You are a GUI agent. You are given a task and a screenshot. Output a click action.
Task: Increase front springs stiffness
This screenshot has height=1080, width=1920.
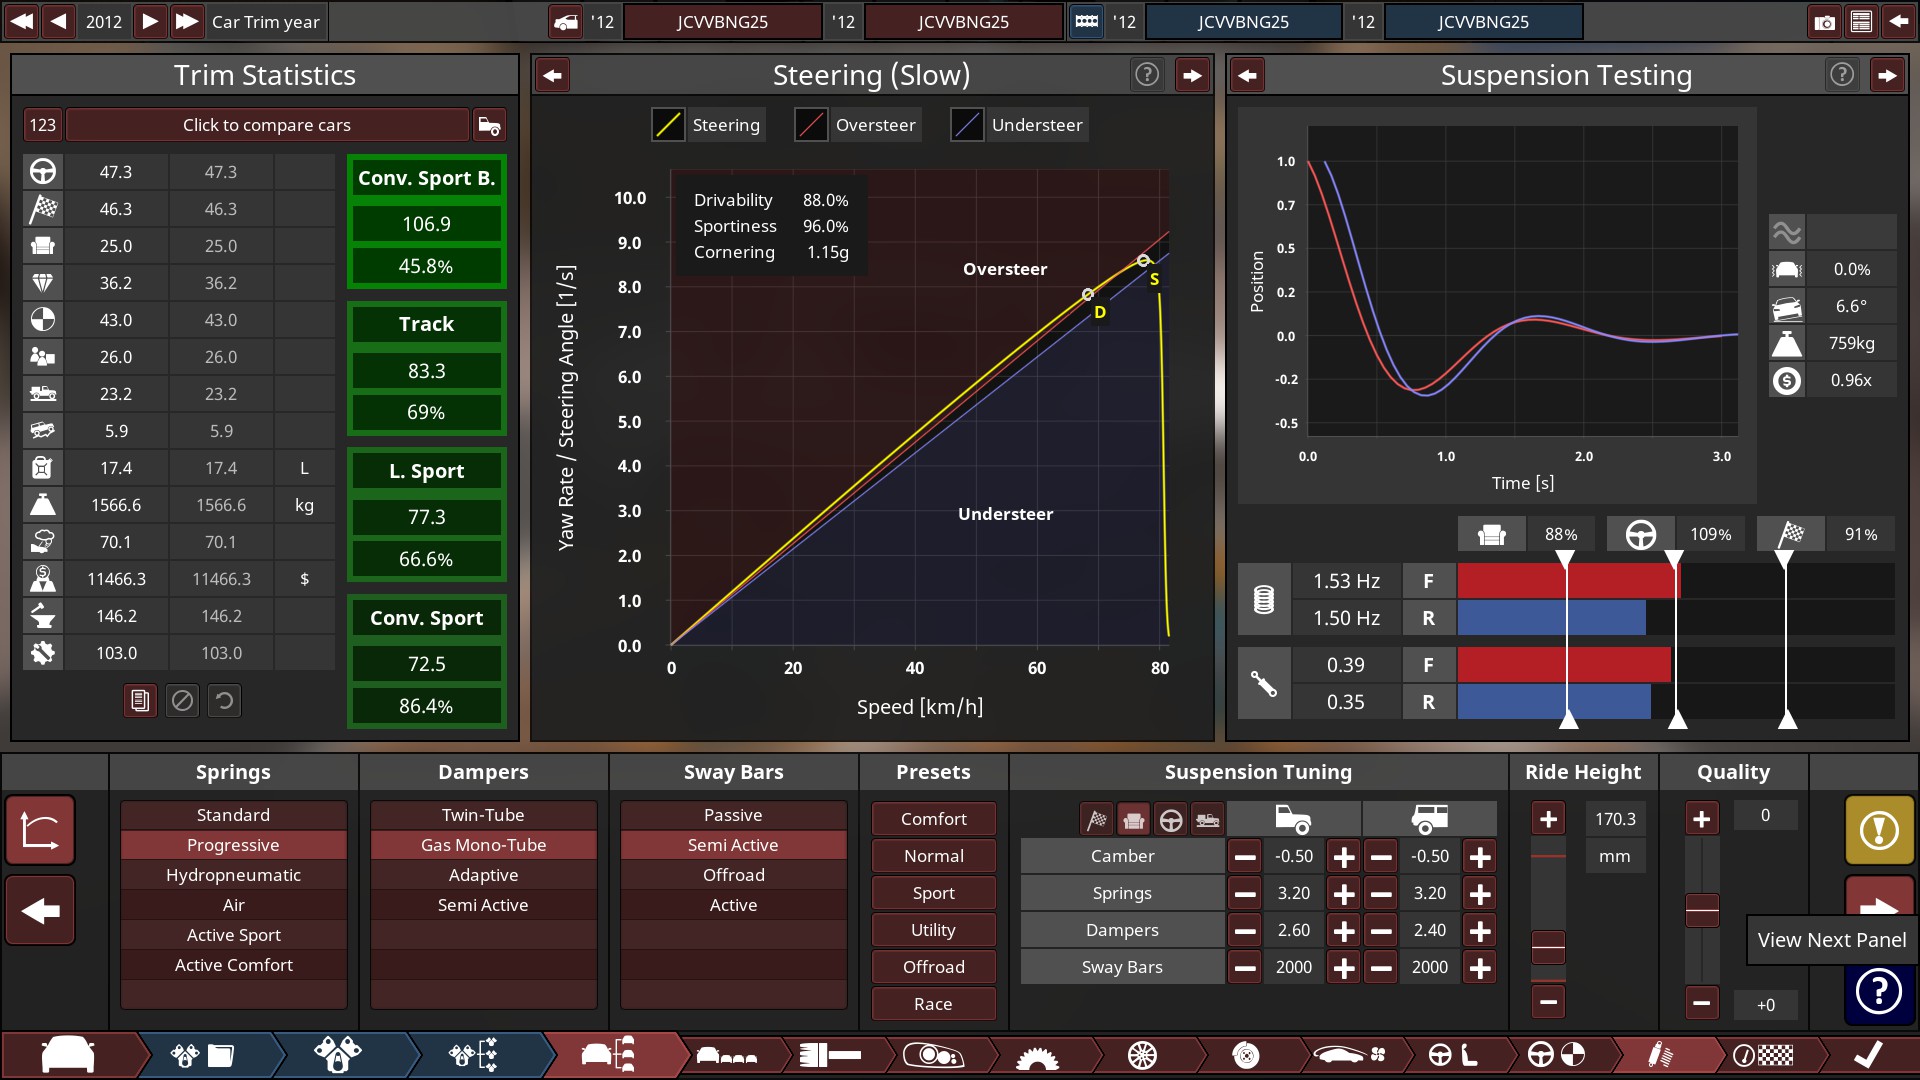click(1344, 894)
